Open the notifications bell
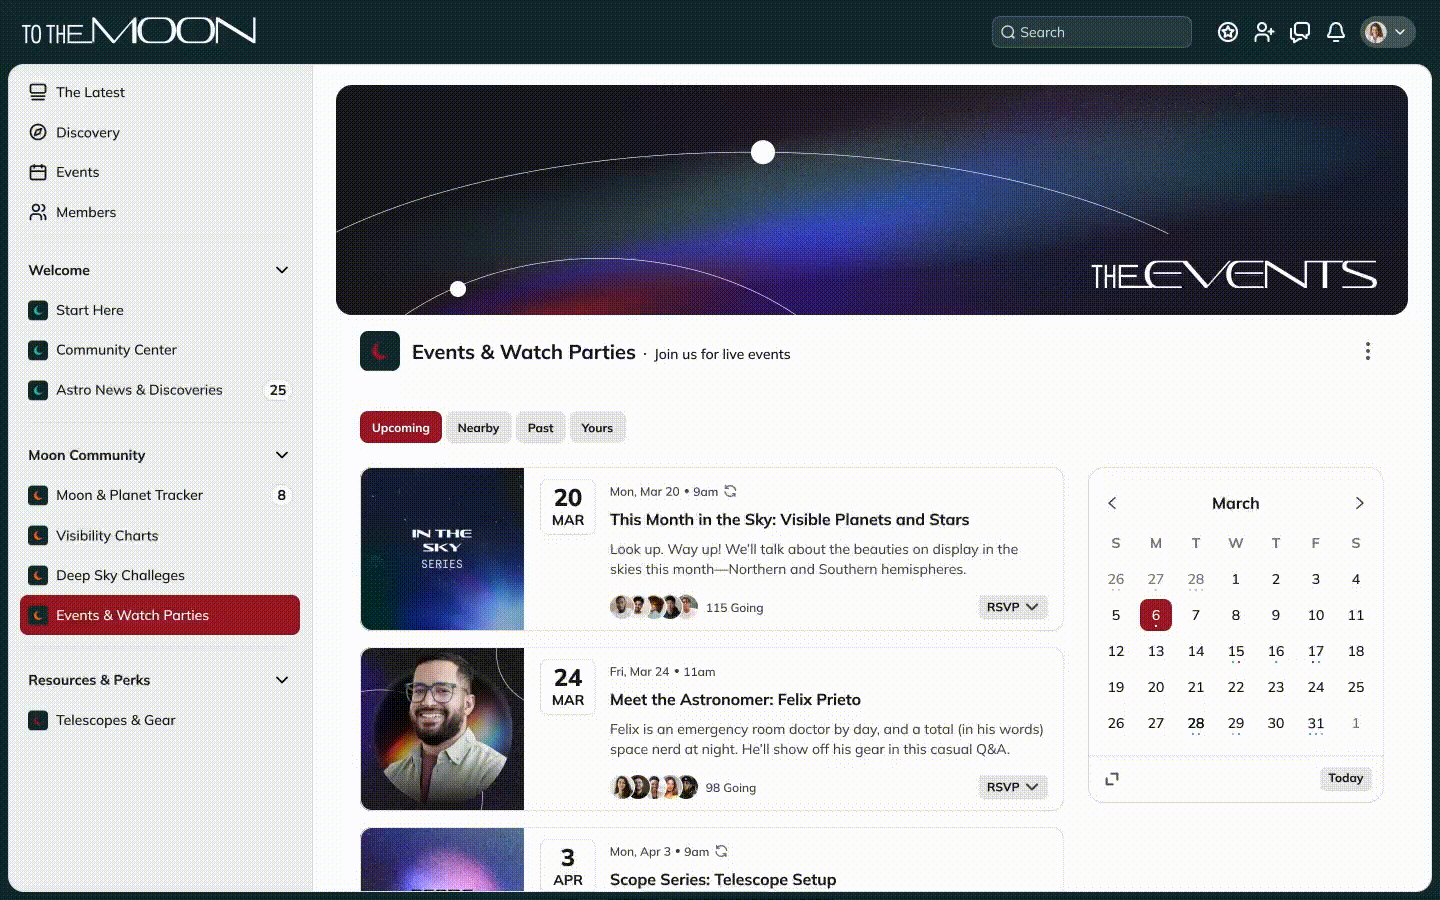The image size is (1440, 900). pyautogui.click(x=1336, y=32)
